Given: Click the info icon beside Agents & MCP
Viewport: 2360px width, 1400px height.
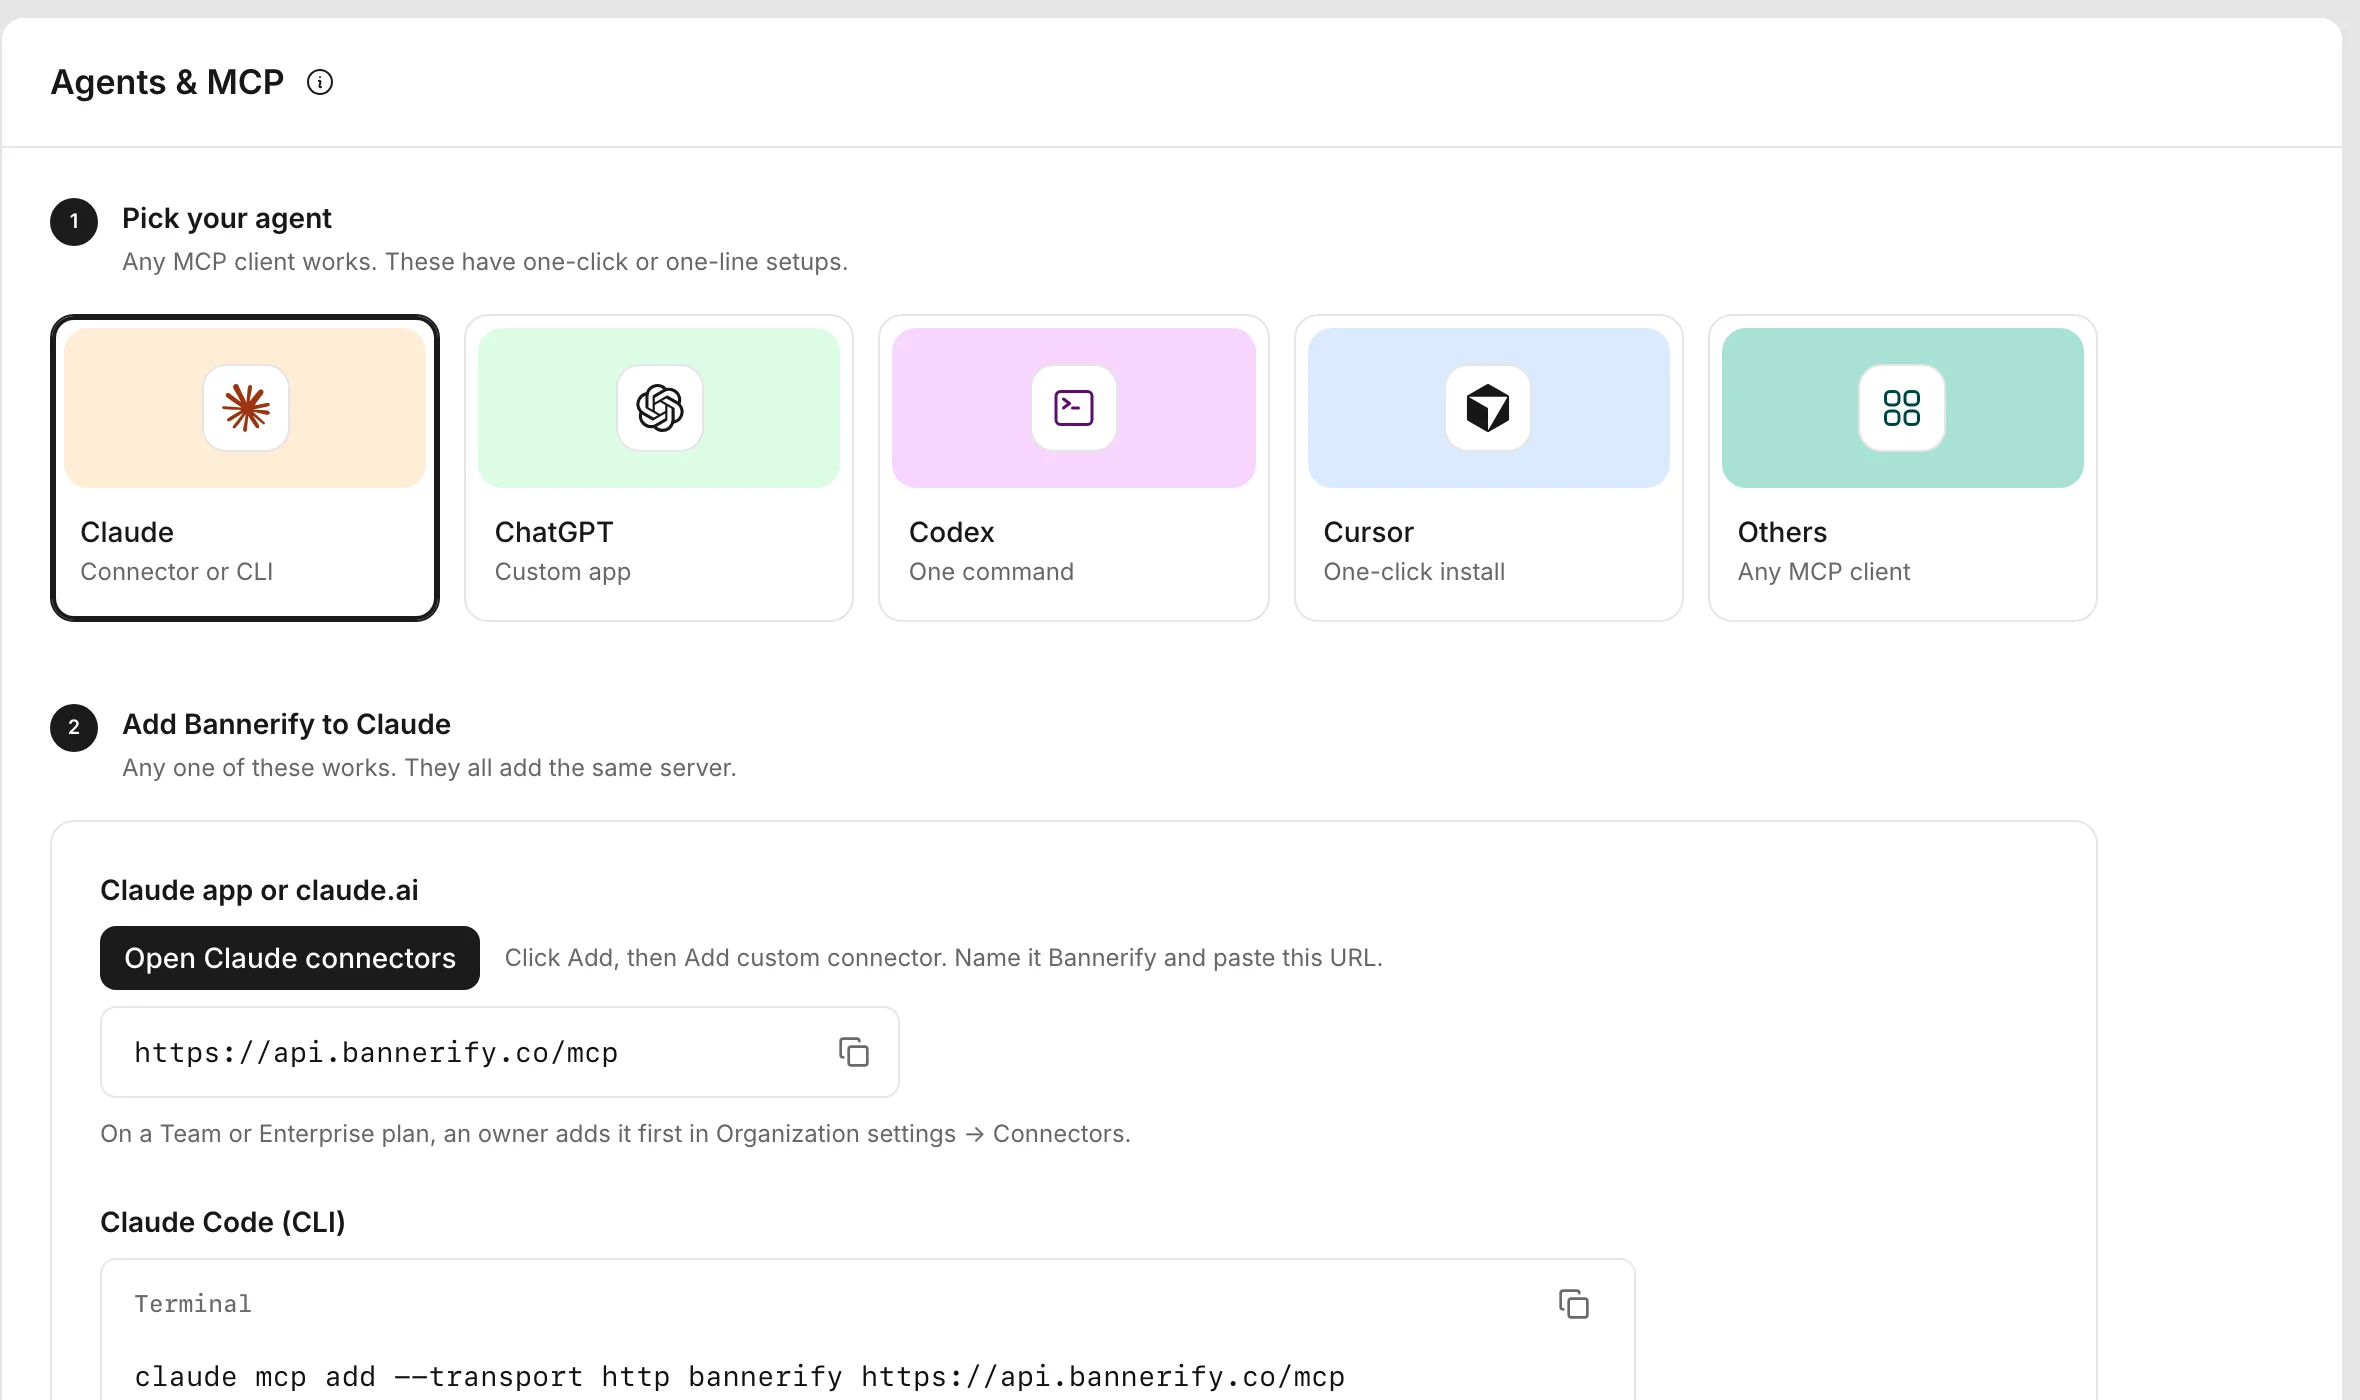Looking at the screenshot, I should (320, 82).
